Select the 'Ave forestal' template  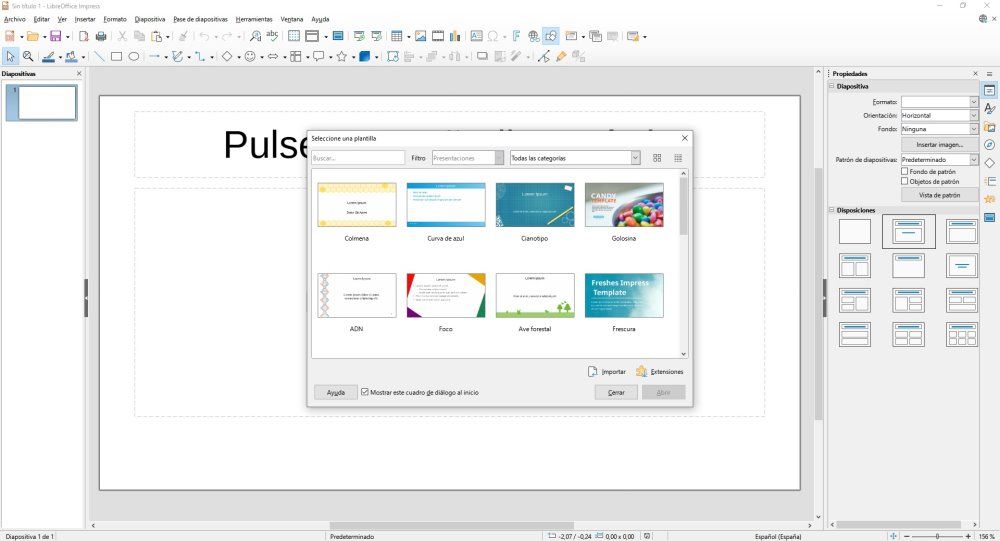534,295
